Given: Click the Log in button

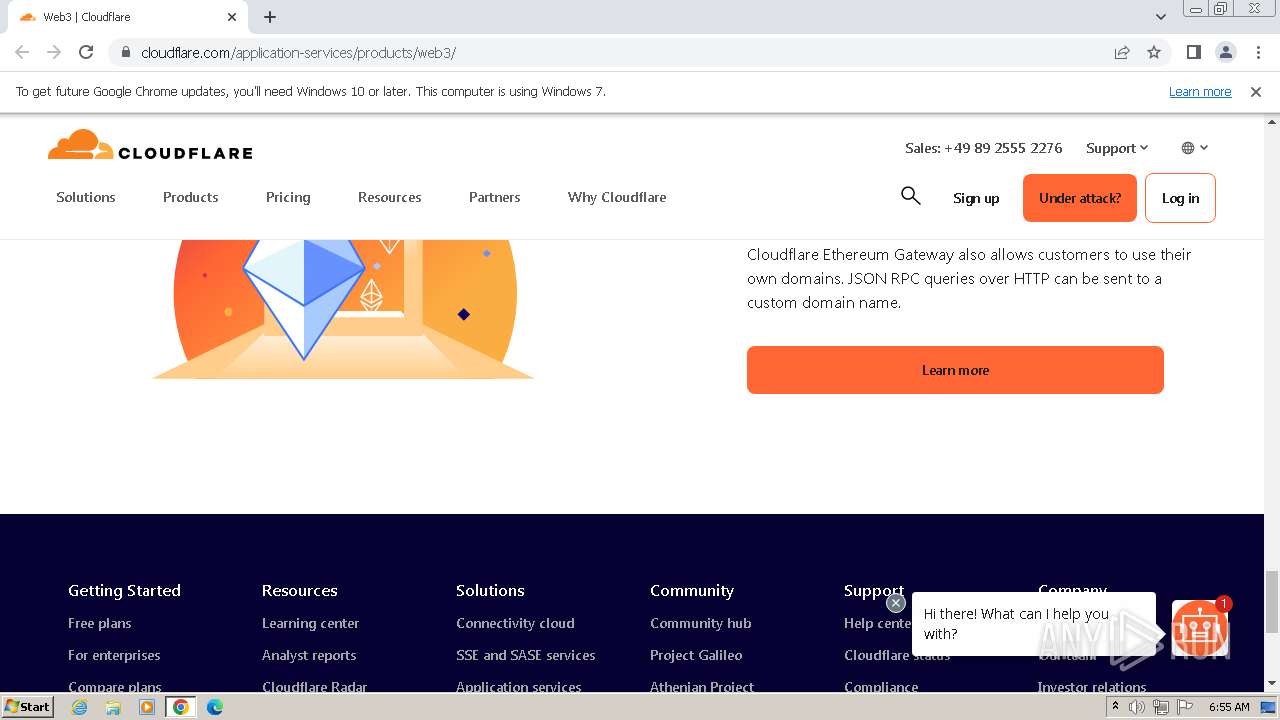Looking at the screenshot, I should 1180,198.
